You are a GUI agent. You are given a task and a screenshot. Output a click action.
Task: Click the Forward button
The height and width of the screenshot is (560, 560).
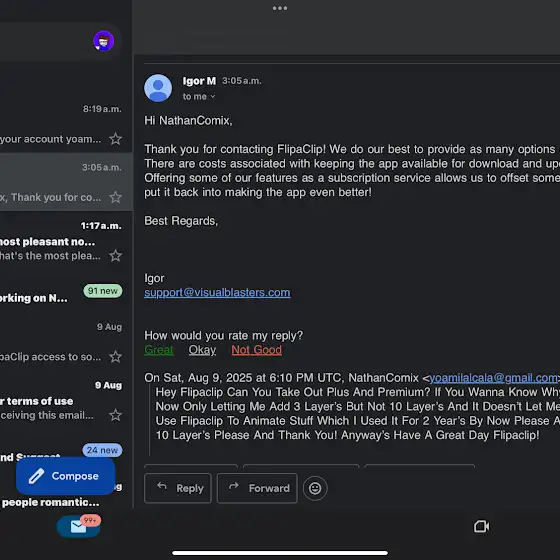(257, 488)
